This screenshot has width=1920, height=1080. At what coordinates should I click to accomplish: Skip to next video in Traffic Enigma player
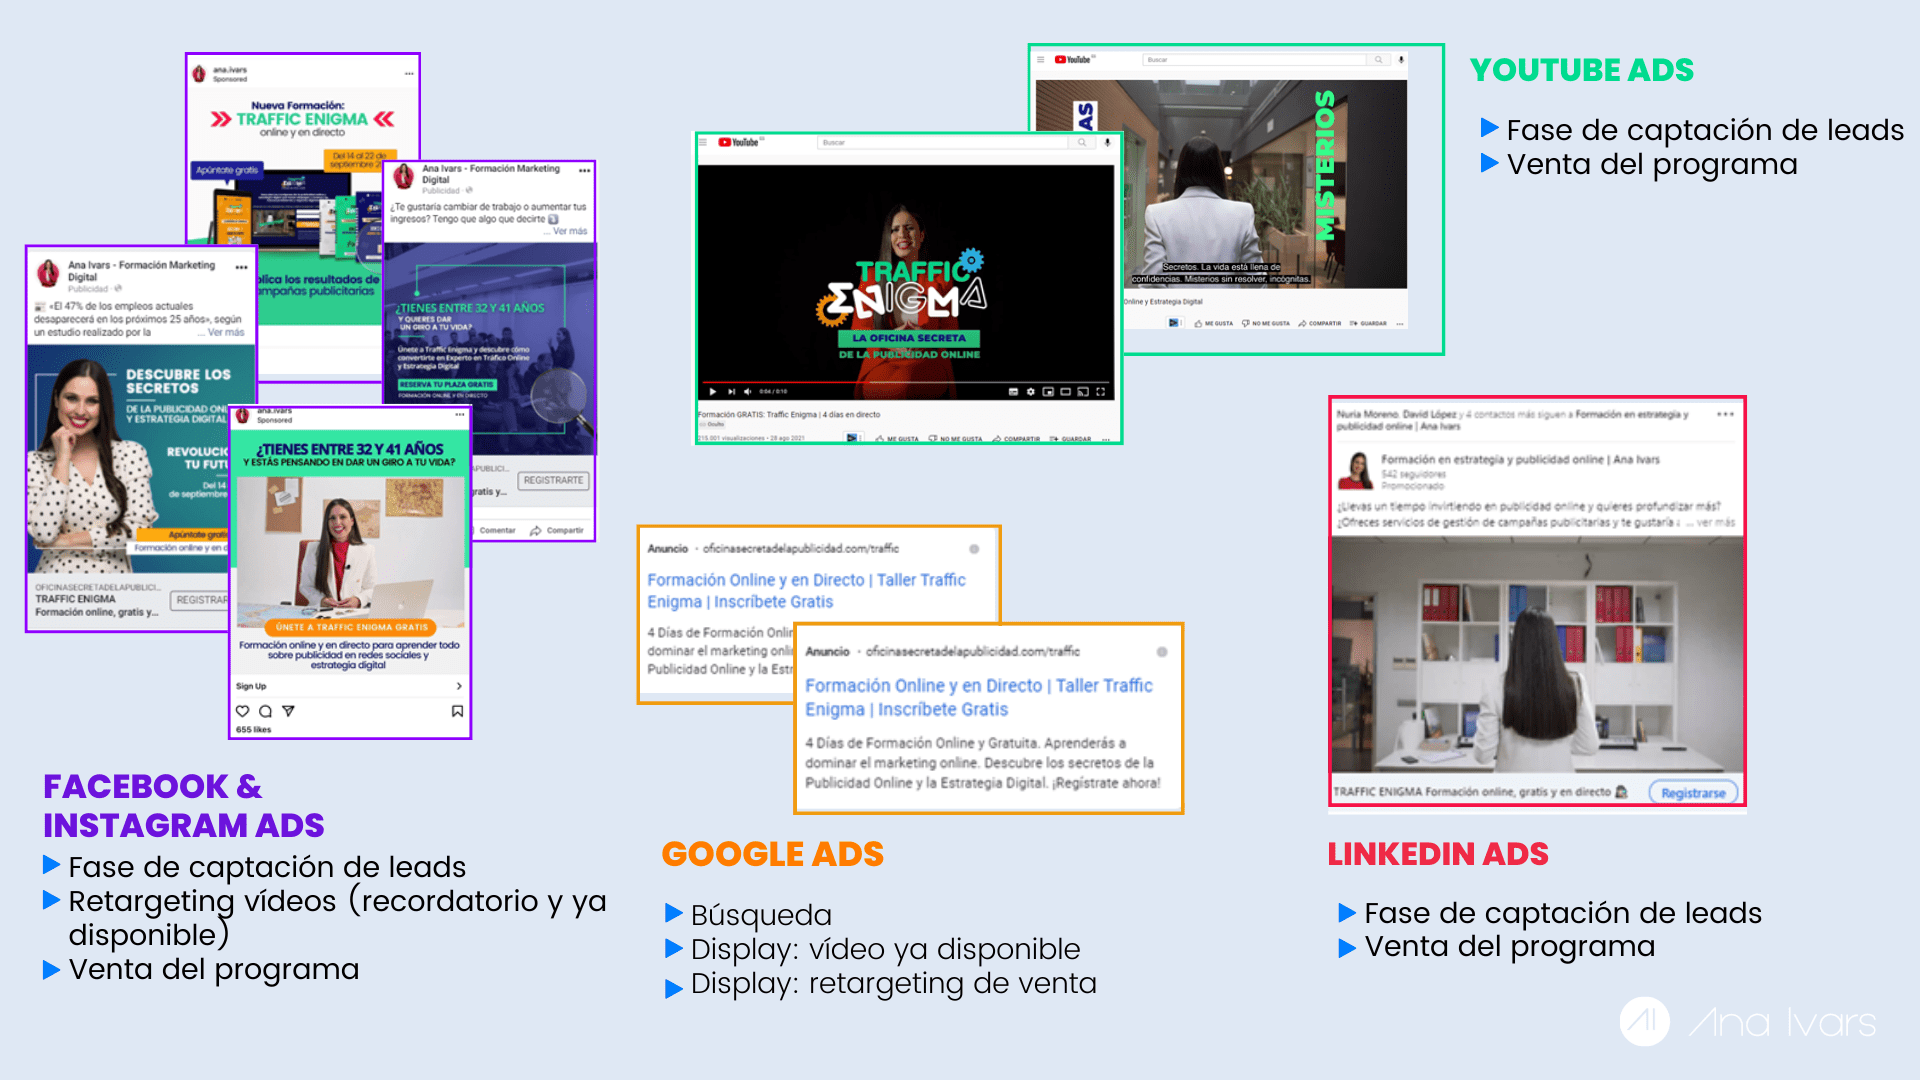[731, 391]
